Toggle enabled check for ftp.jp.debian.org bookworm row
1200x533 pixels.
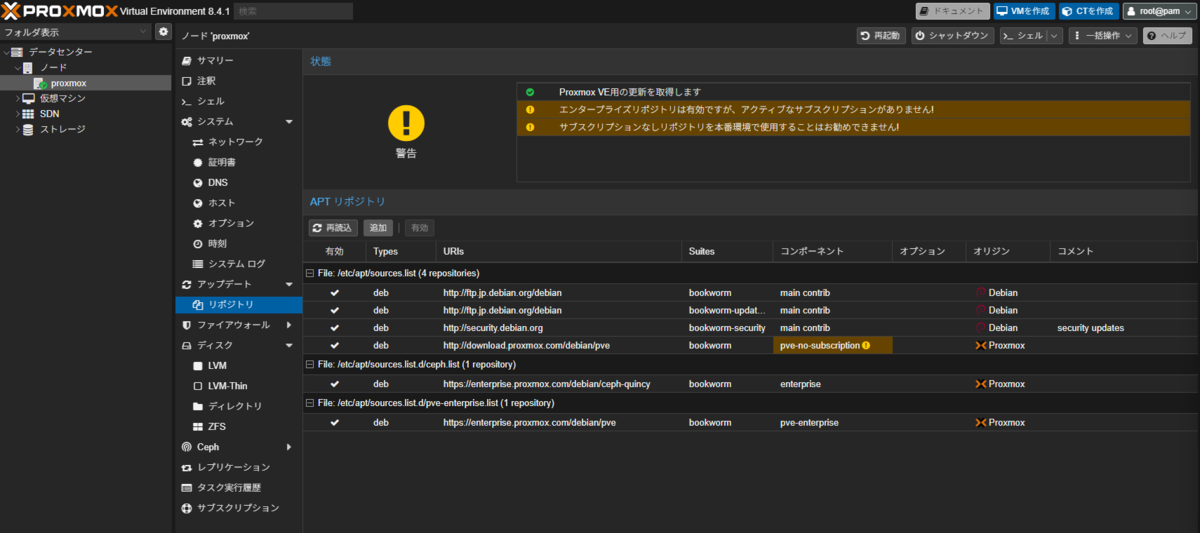click(x=335, y=293)
